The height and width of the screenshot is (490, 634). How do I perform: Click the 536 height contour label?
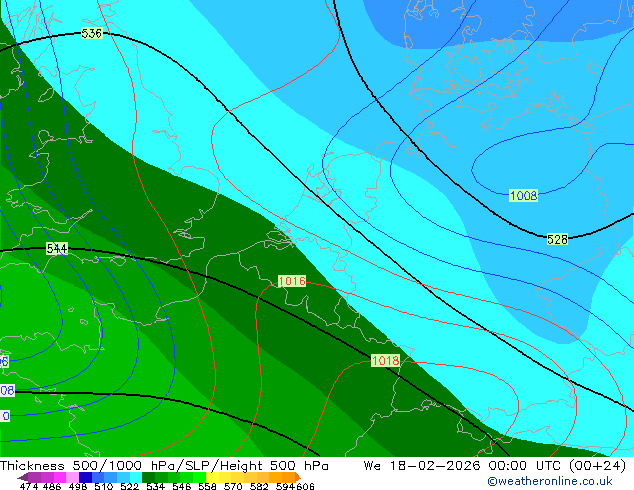[91, 33]
